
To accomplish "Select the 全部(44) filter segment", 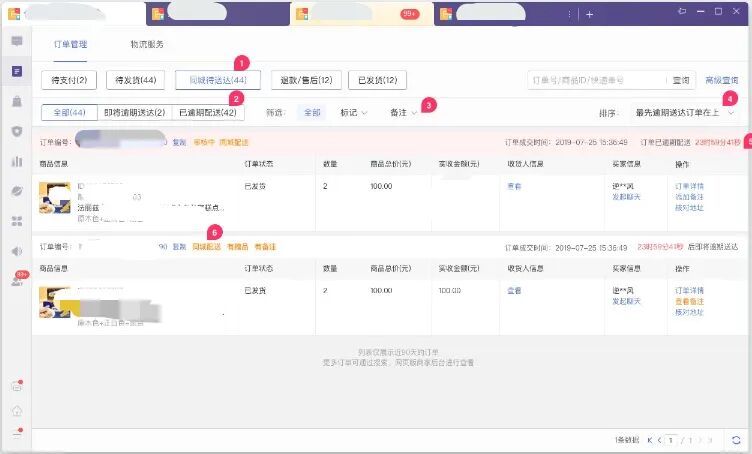I will 70,113.
